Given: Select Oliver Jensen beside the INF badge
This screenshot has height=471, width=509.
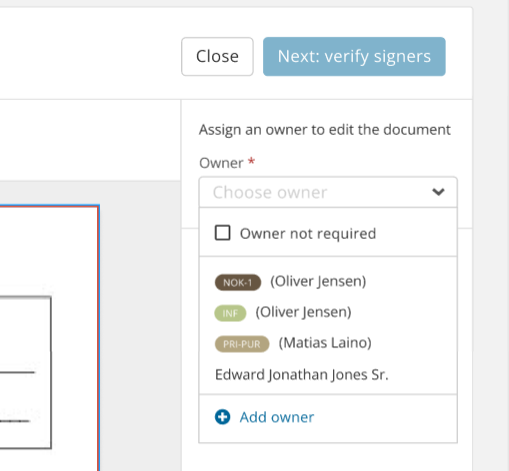Looking at the screenshot, I should 303,312.
